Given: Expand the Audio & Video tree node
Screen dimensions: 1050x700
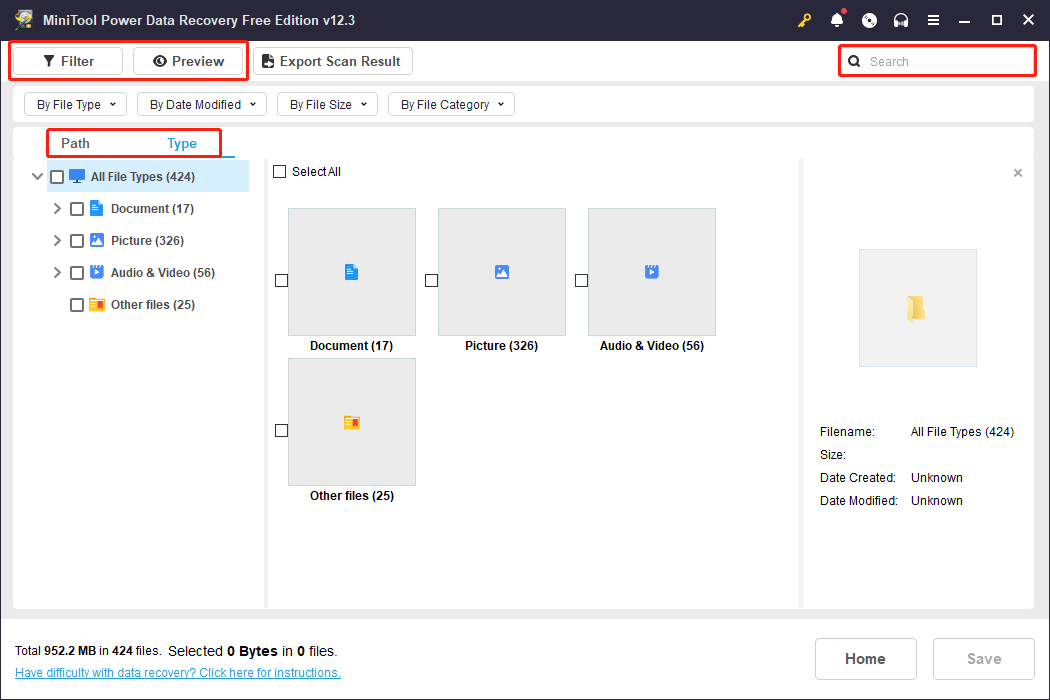Looking at the screenshot, I should [57, 272].
